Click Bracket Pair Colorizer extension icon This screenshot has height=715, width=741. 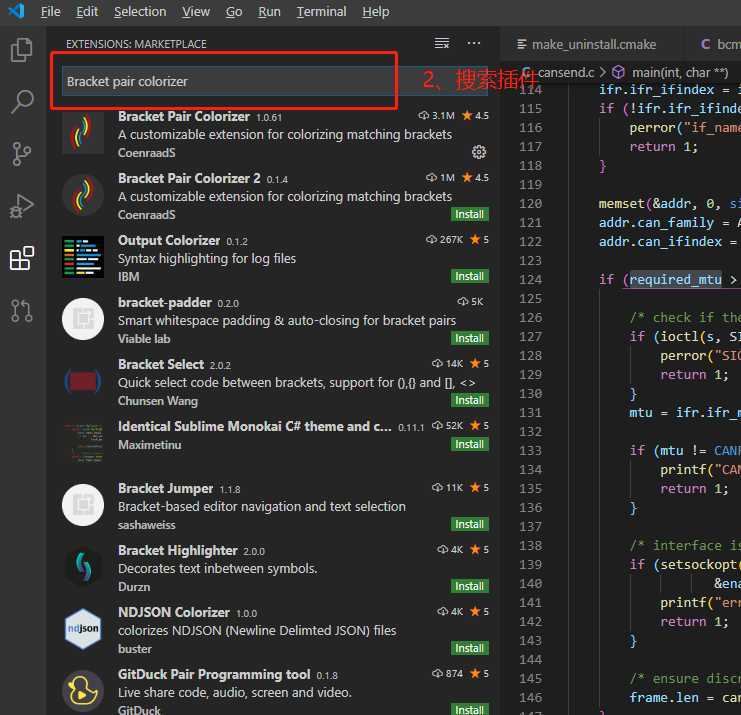(83, 133)
